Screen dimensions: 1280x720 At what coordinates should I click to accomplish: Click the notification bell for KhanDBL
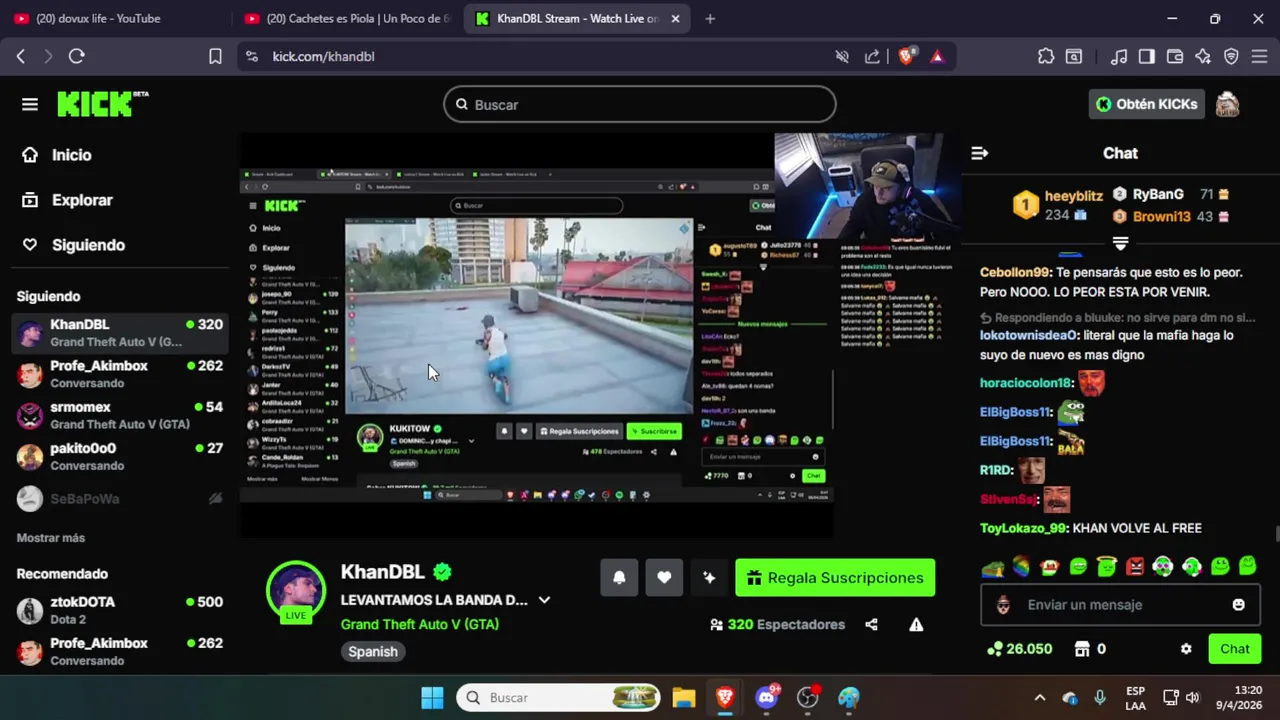(x=619, y=577)
